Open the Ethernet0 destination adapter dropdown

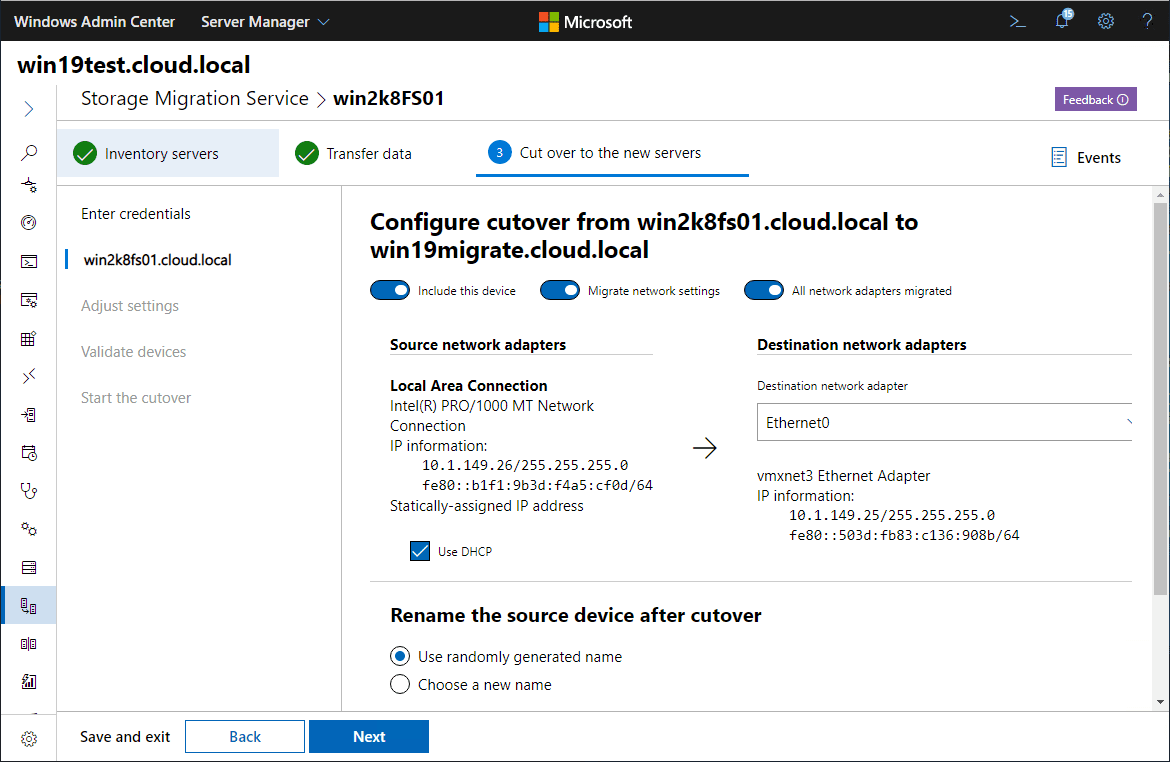[x=944, y=423]
